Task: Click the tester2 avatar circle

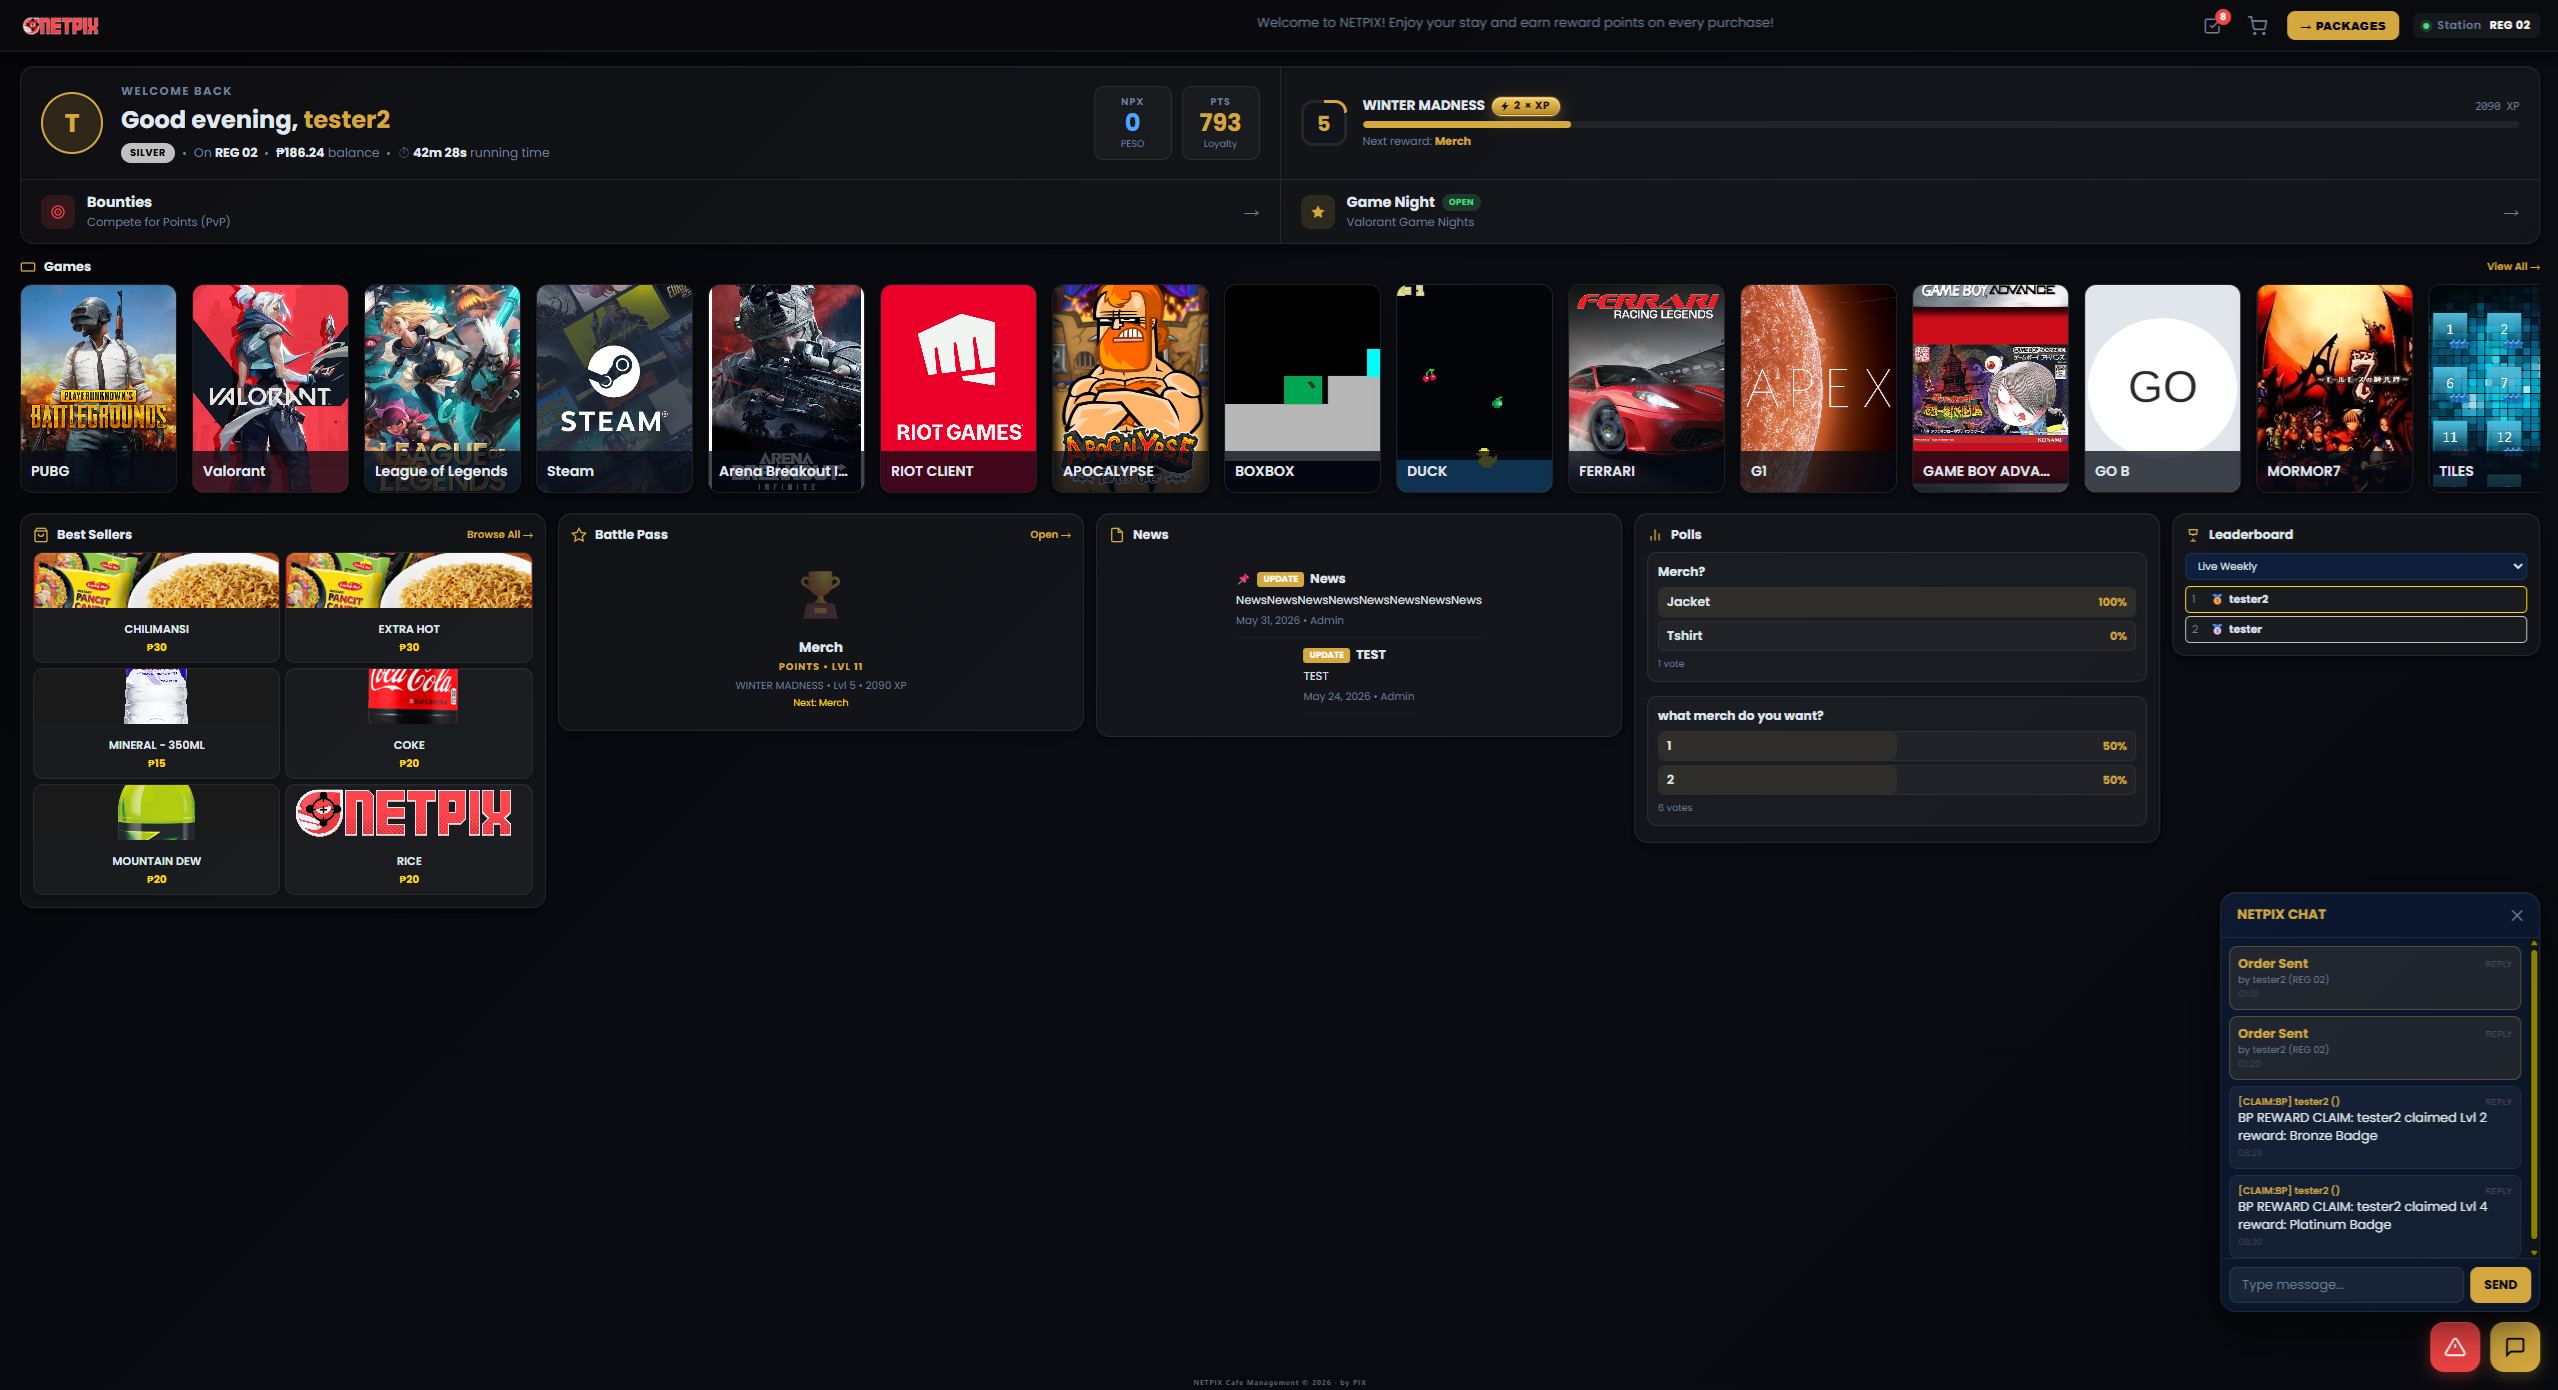Action: (72, 123)
